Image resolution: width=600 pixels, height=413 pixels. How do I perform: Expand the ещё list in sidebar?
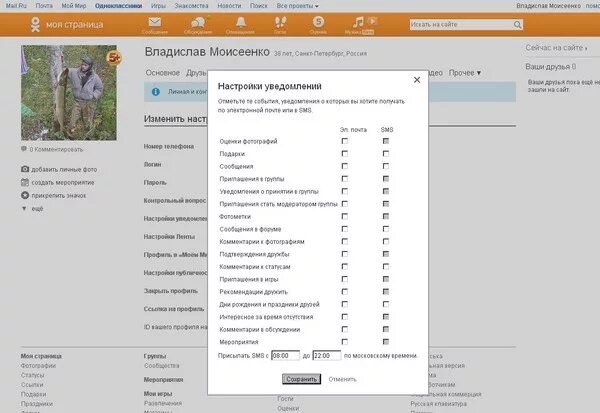(x=33, y=209)
